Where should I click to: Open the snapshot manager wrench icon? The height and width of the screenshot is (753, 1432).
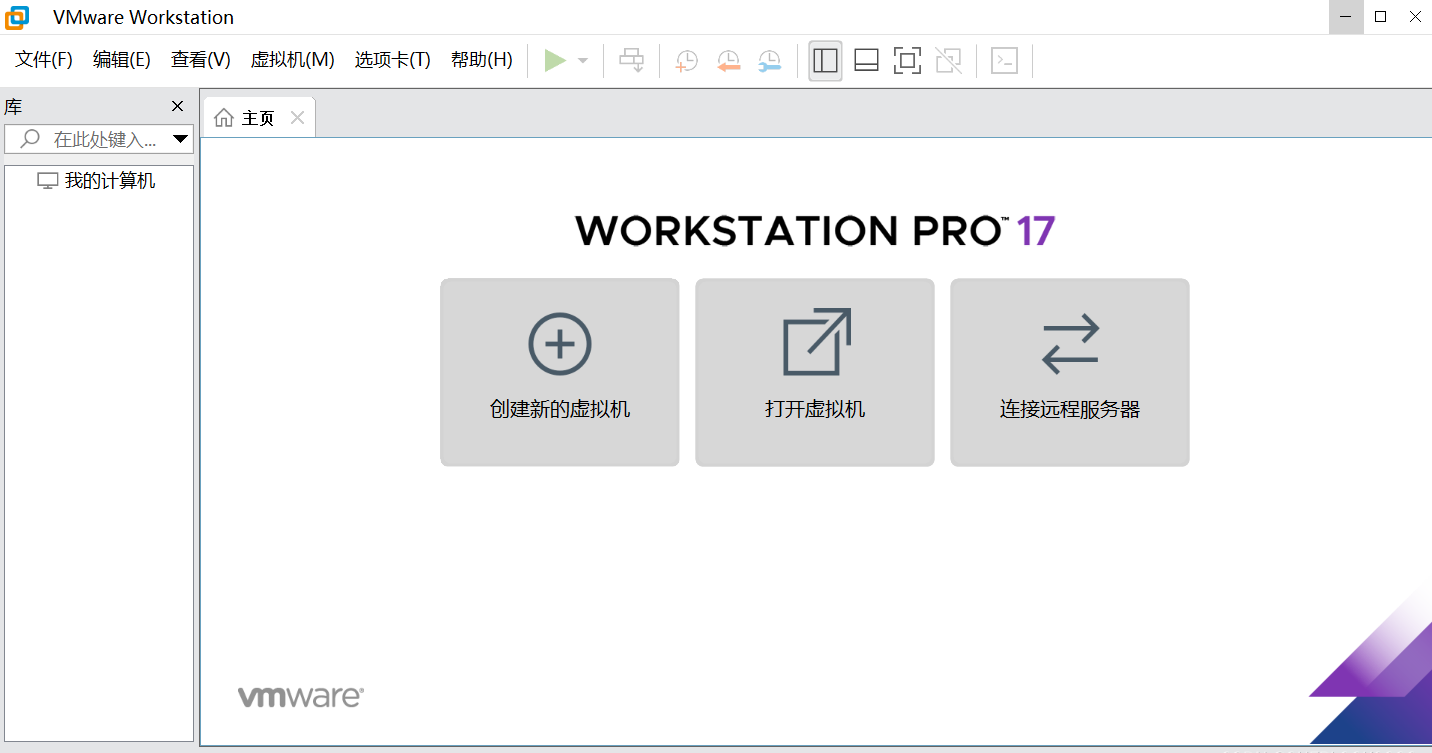point(769,61)
